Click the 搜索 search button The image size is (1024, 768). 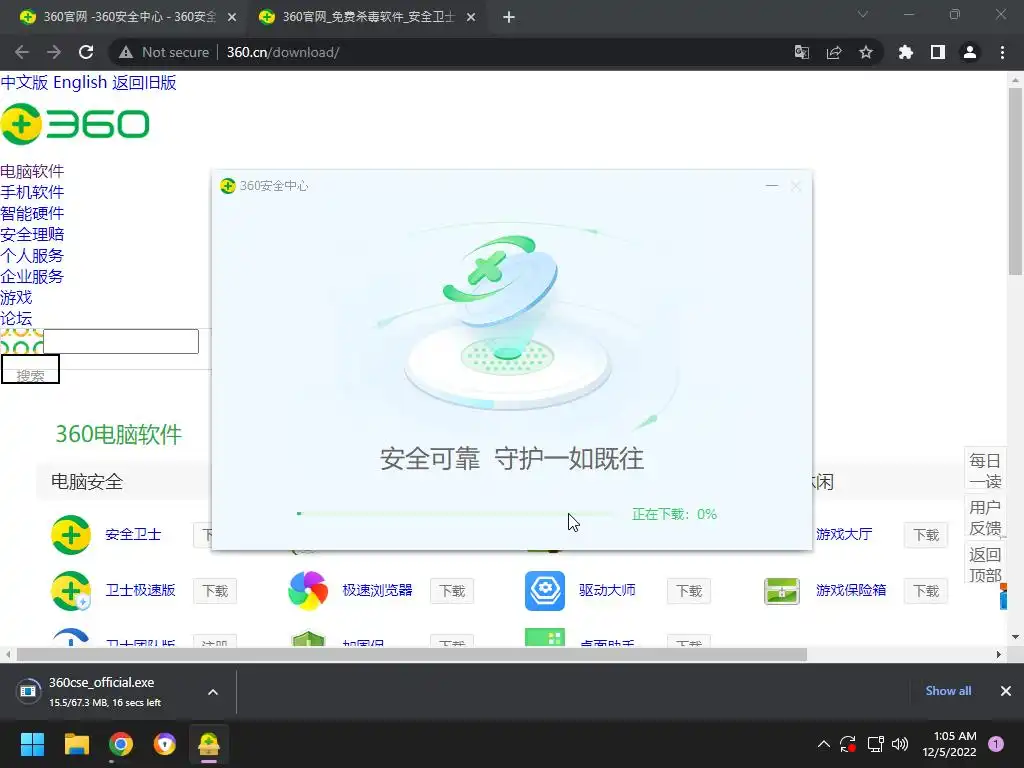(30, 369)
